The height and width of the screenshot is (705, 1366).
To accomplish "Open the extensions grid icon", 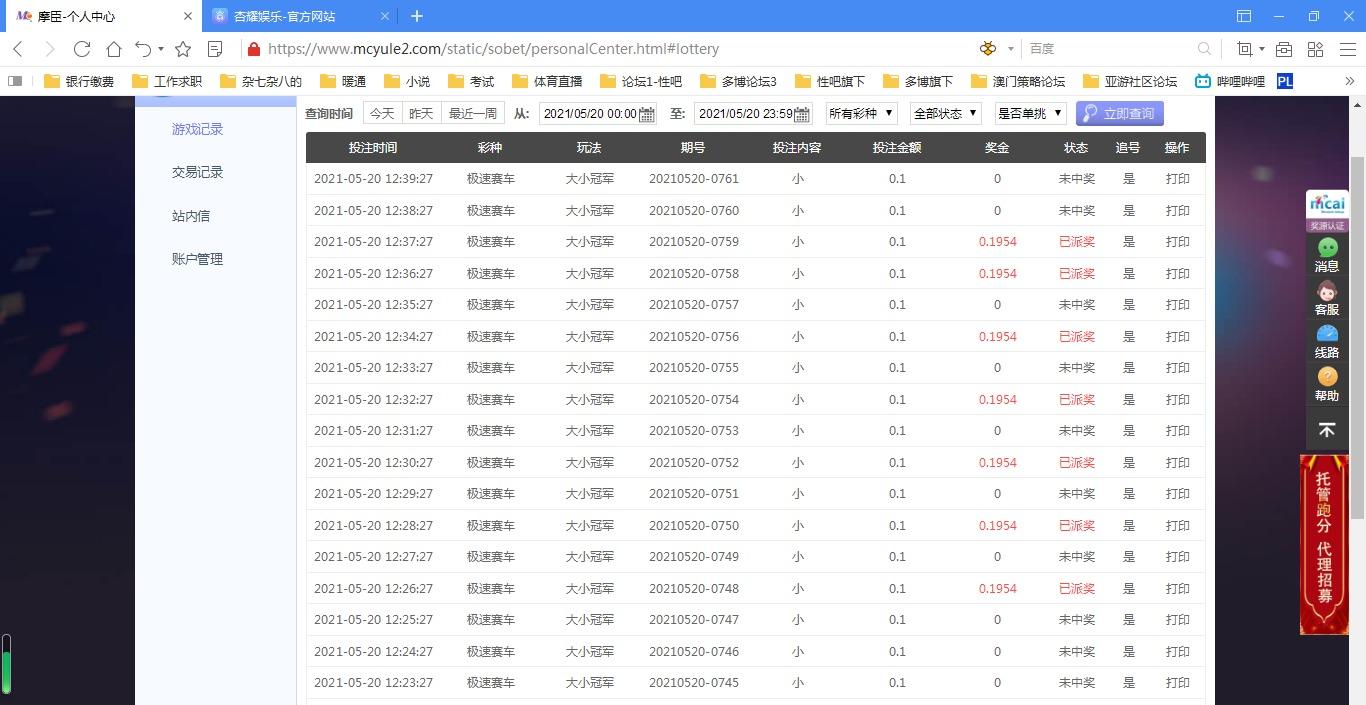I will click(x=1315, y=49).
